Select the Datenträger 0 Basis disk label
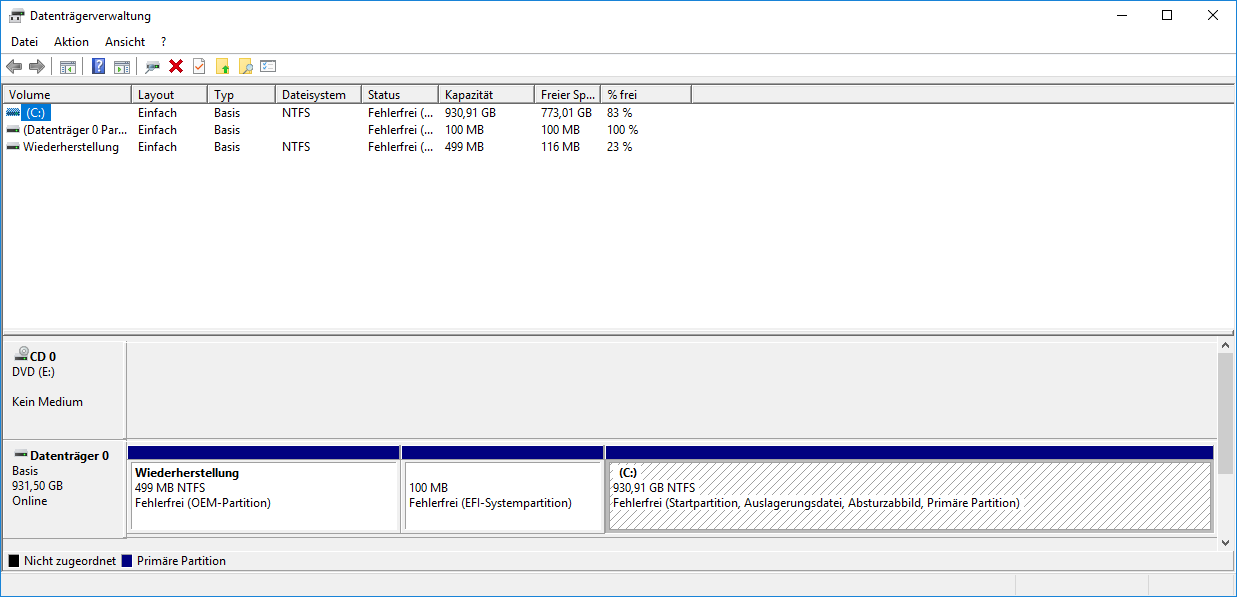This screenshot has width=1237, height=597. pyautogui.click(x=64, y=489)
